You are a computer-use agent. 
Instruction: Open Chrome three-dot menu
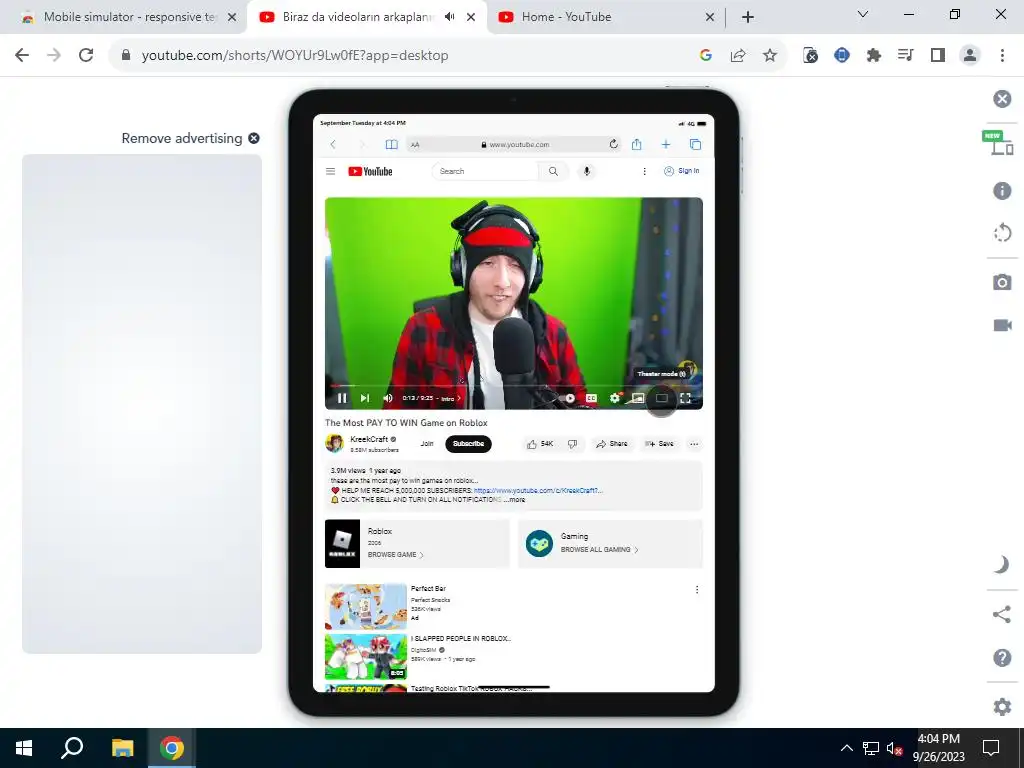[1002, 56]
